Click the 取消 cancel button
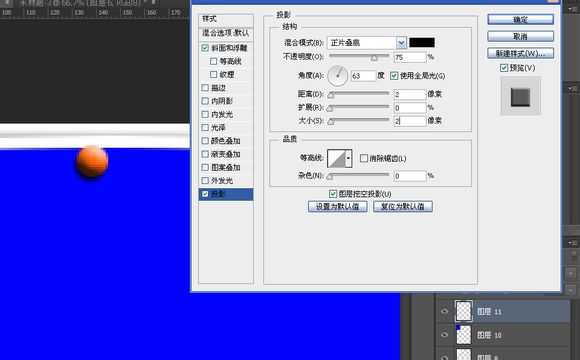Image resolution: width=580 pixels, height=360 pixels. point(520,37)
